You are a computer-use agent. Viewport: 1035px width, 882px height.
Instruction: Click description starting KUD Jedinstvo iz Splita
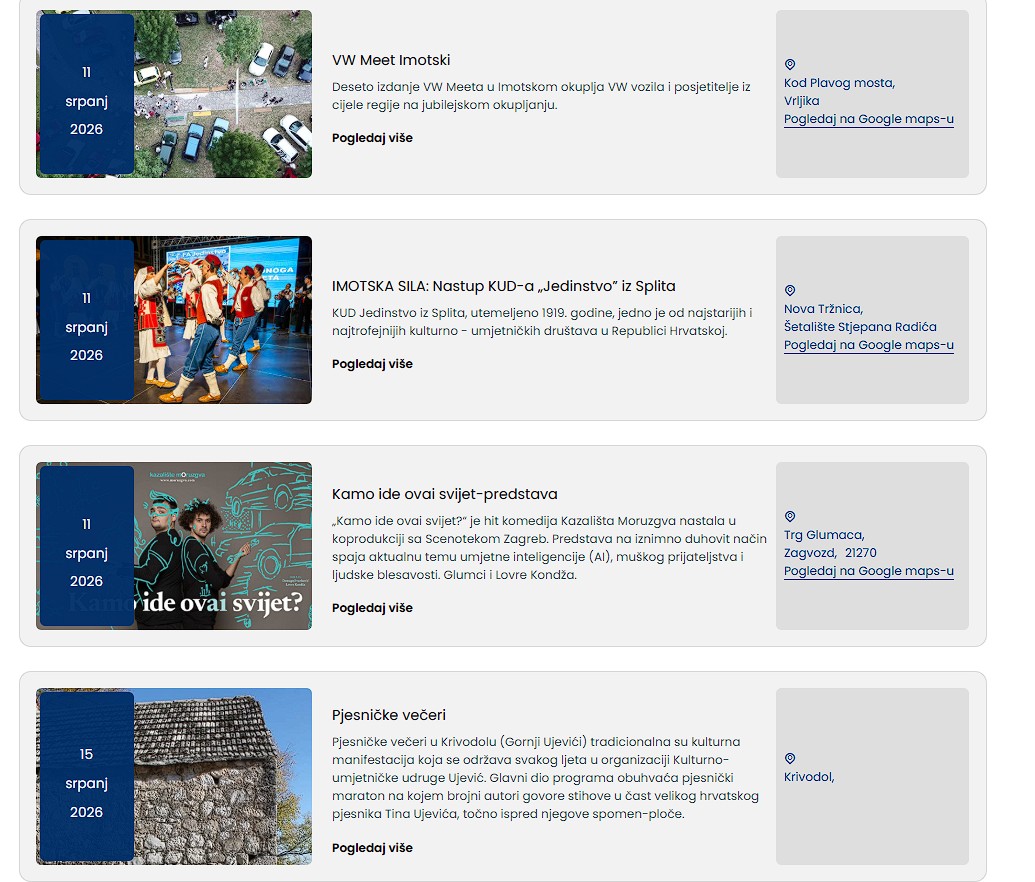[542, 322]
